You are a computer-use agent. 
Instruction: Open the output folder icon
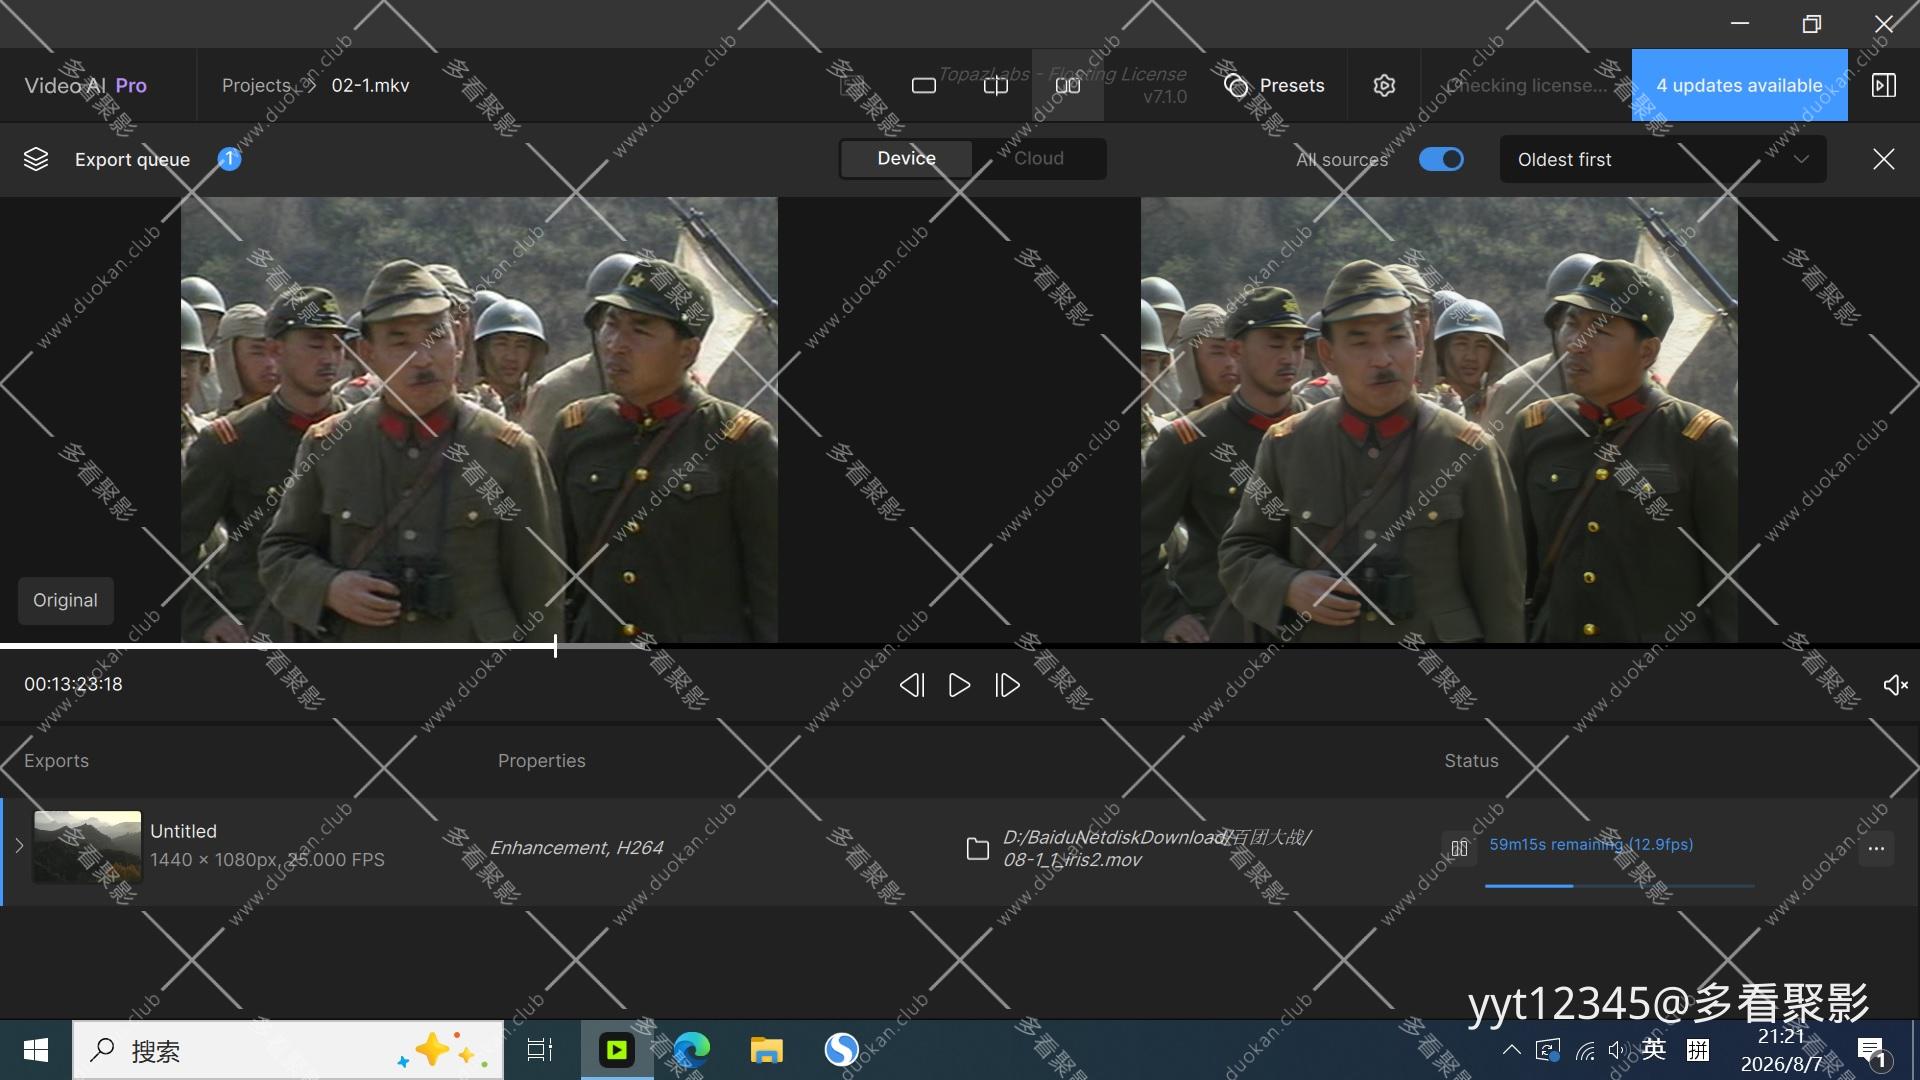click(x=977, y=849)
